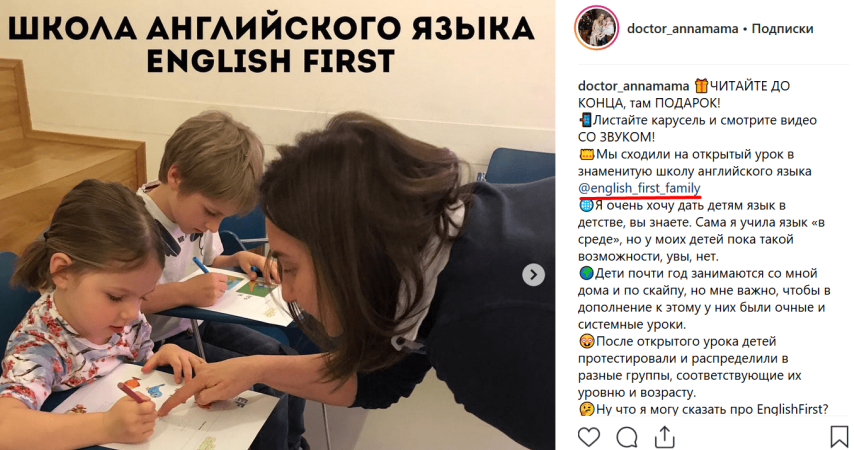This screenshot has width=854, height=450.
Task: Click the gift emoji before ЧИТАЙТЕ ДО КОНЦА
Action: pos(701,86)
